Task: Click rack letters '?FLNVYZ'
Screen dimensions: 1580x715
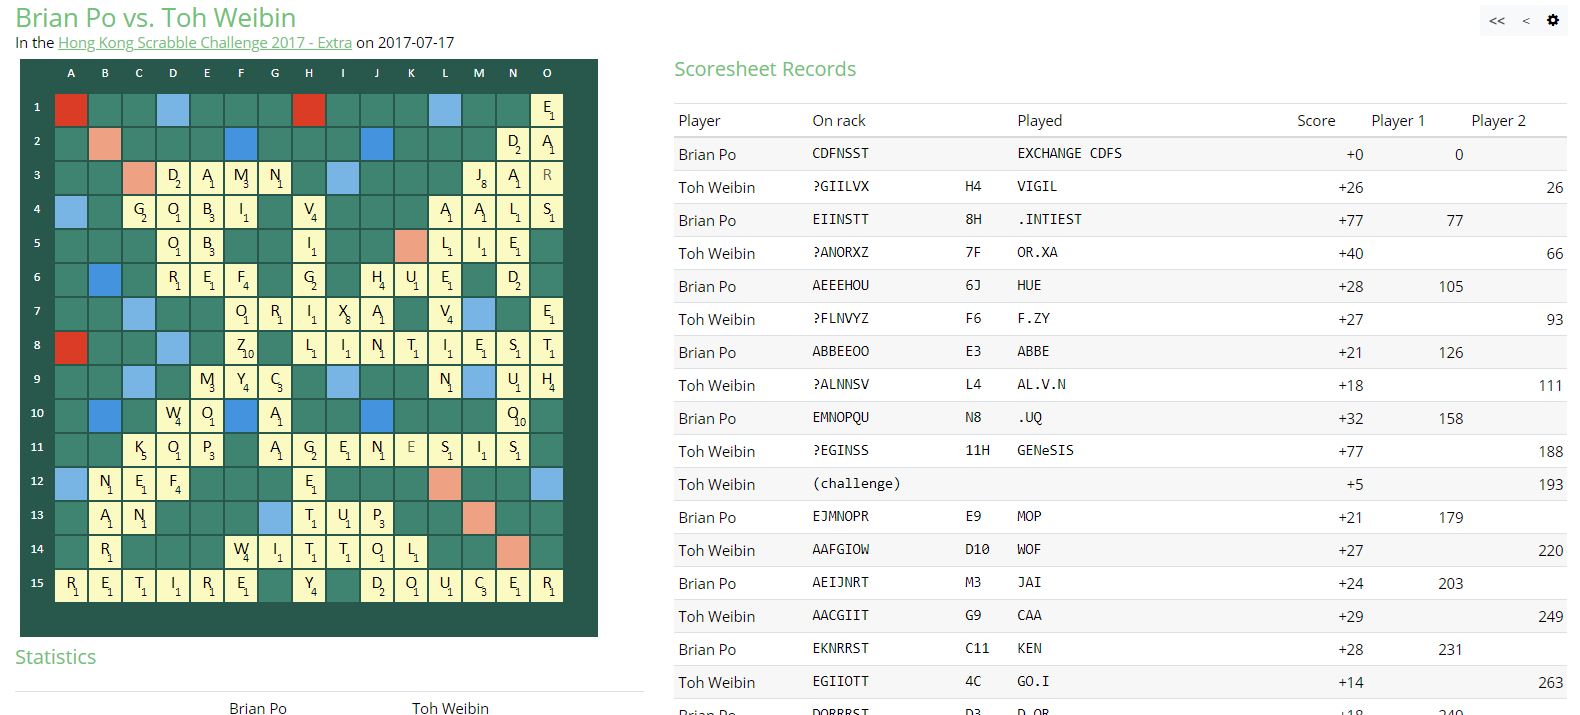Action: point(840,318)
